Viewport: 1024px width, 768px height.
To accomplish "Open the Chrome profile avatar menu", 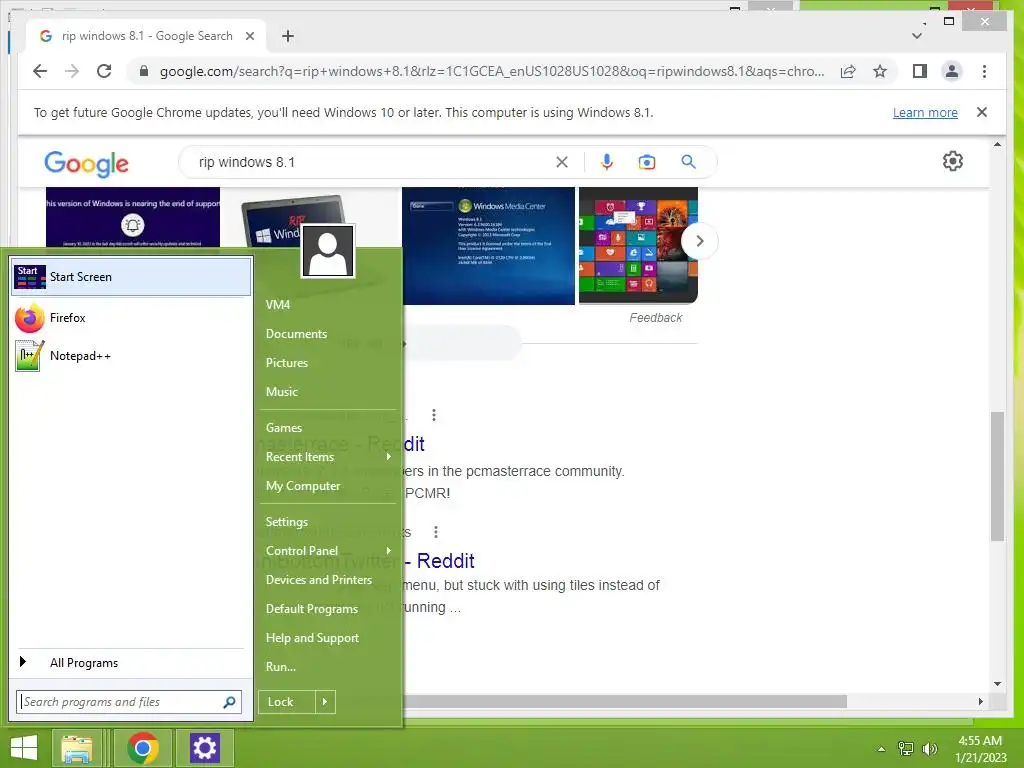I will 952,71.
